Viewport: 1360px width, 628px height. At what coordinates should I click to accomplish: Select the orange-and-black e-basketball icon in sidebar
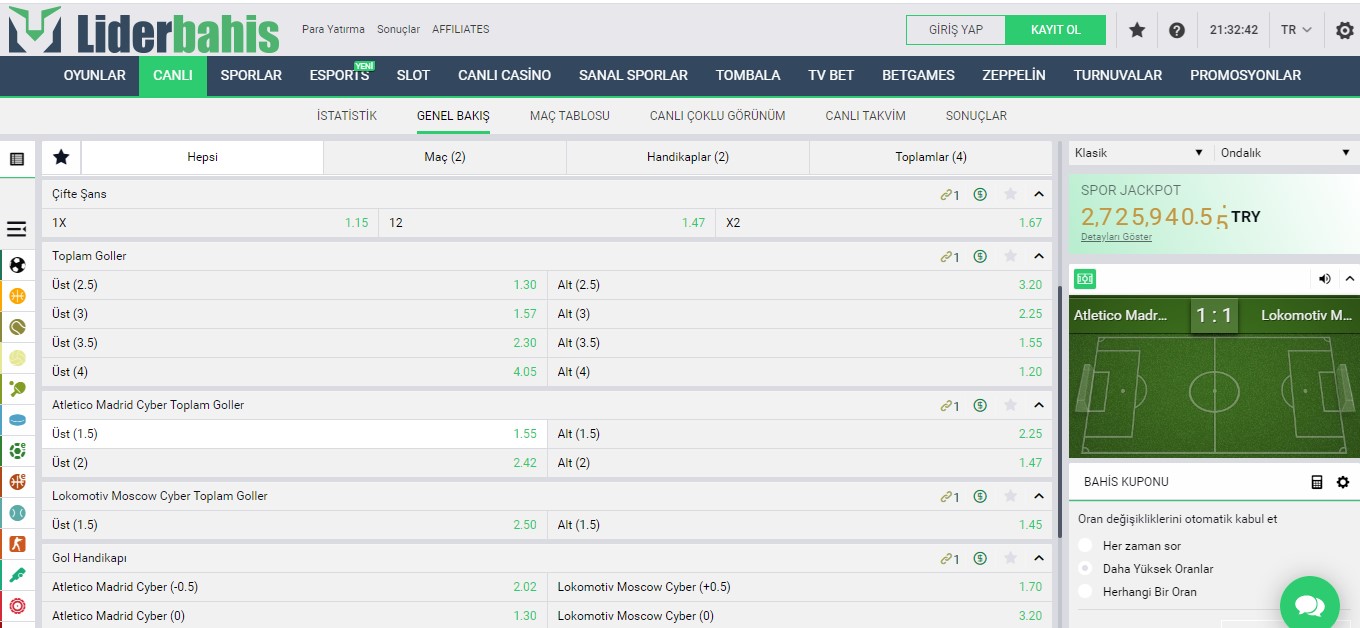click(17, 482)
